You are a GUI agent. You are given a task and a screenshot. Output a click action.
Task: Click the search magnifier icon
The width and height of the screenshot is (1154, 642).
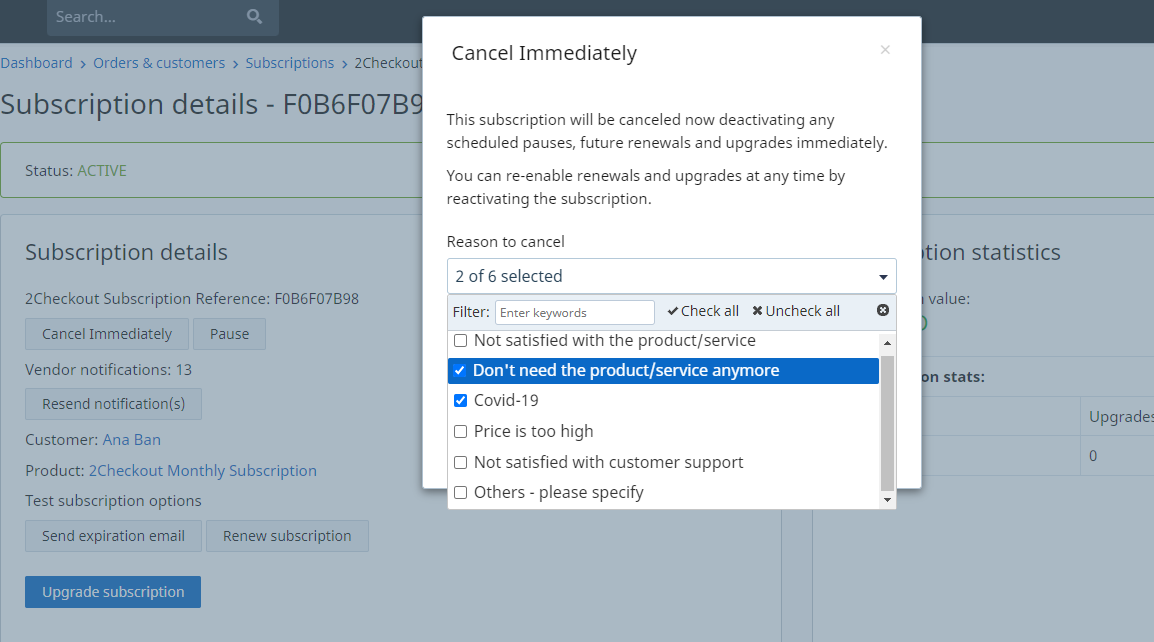pyautogui.click(x=255, y=16)
